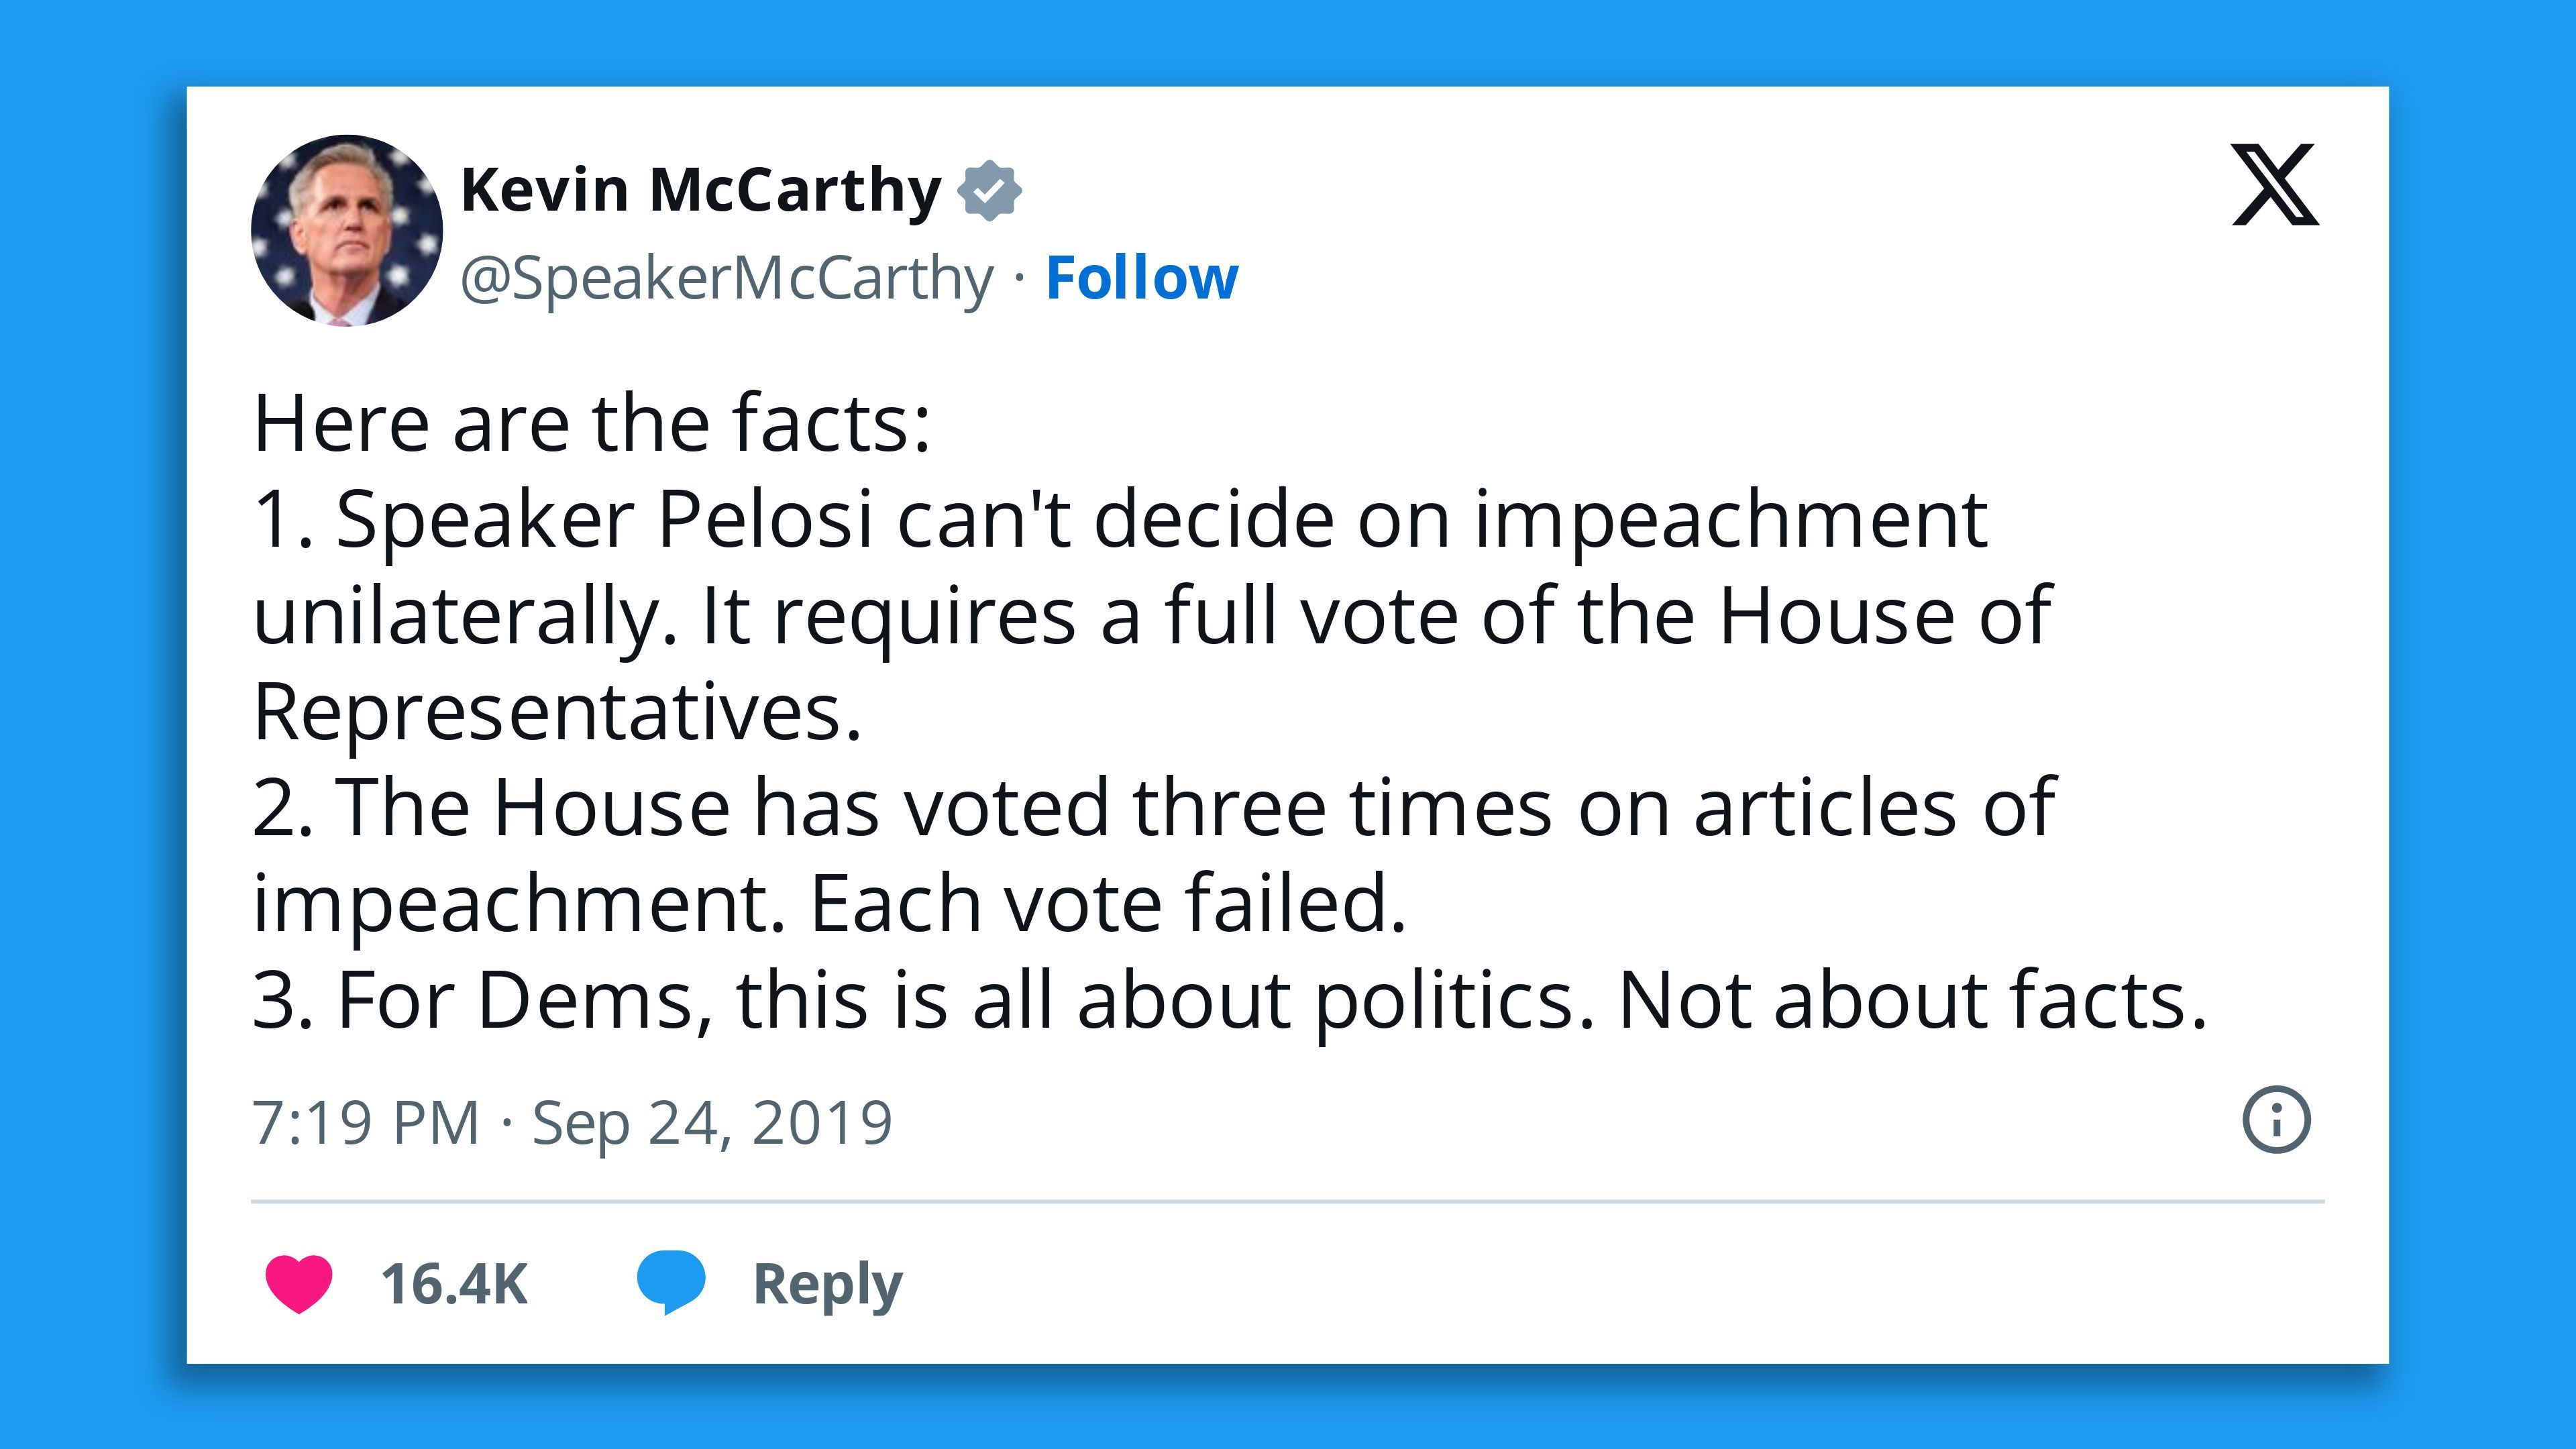This screenshot has height=1449, width=2576.
Task: Click the "For Dems, this is all about politics" line
Action: tap(1229, 1000)
